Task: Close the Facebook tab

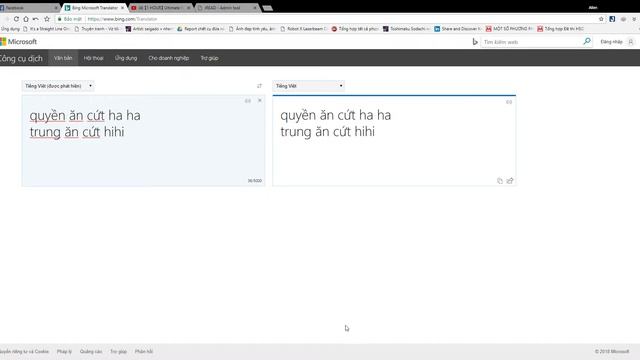Action: pos(56,8)
